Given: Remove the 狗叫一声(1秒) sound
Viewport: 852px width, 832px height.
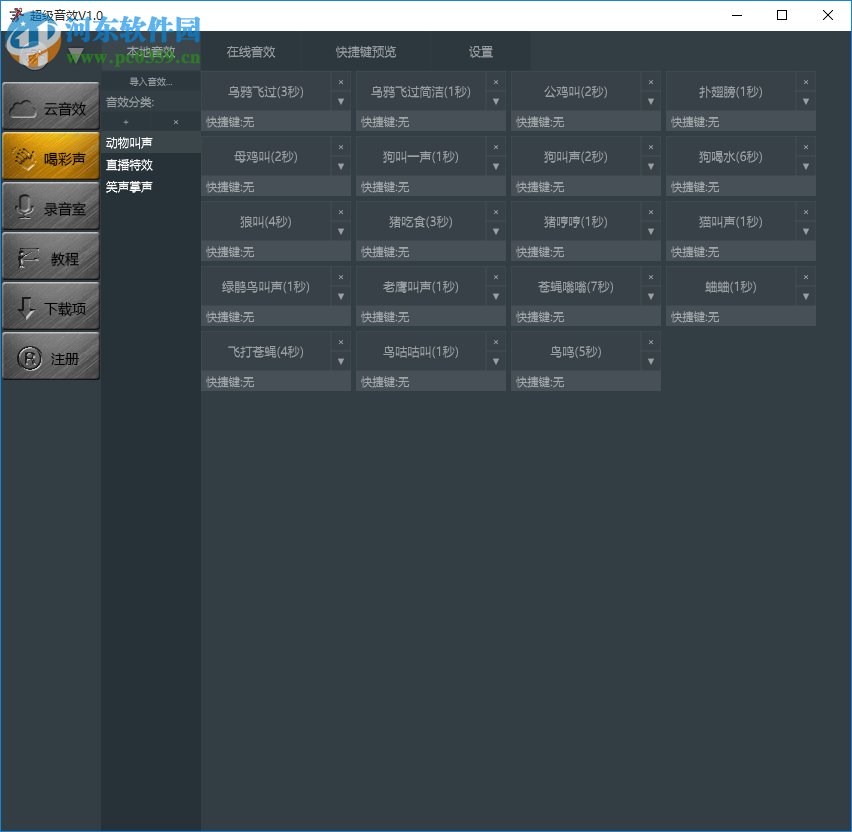Looking at the screenshot, I should click(x=496, y=147).
